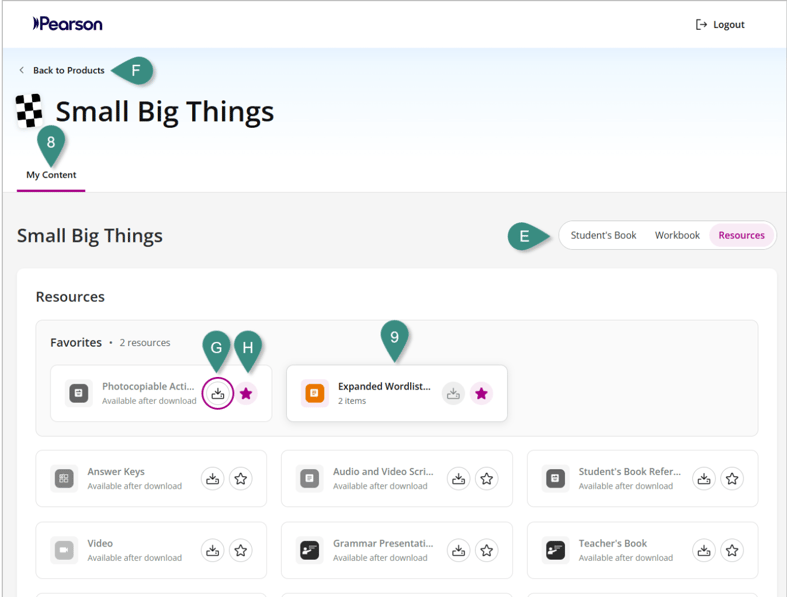
Task: Switch to the Workbook section
Action: pos(677,236)
